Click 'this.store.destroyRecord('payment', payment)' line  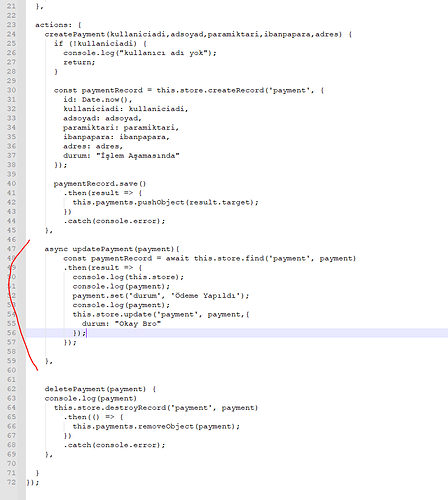156,407
